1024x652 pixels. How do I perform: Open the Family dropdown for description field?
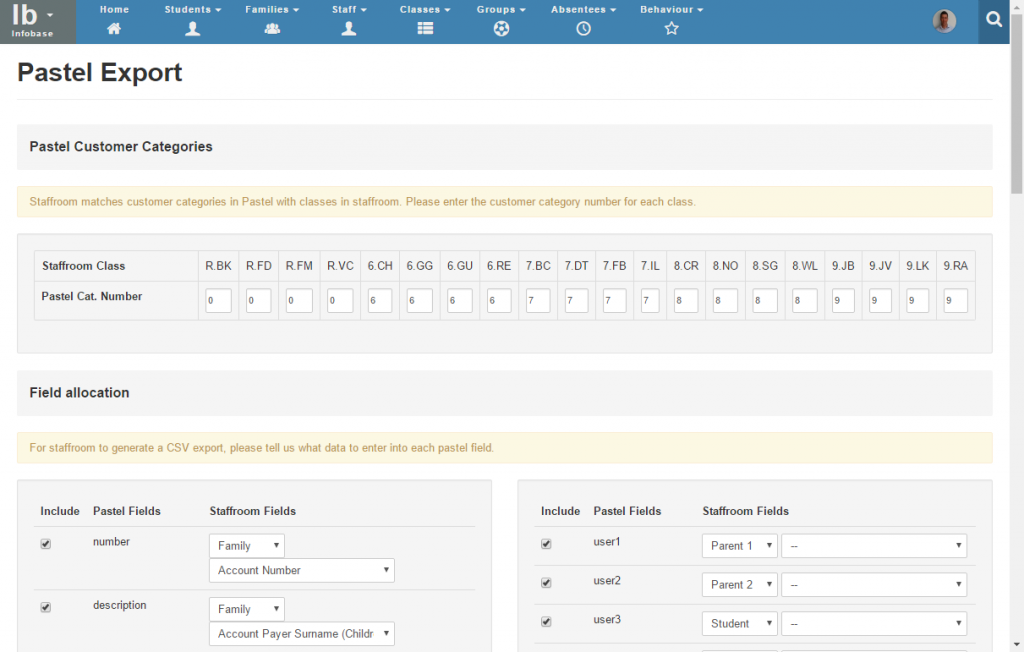(x=247, y=609)
